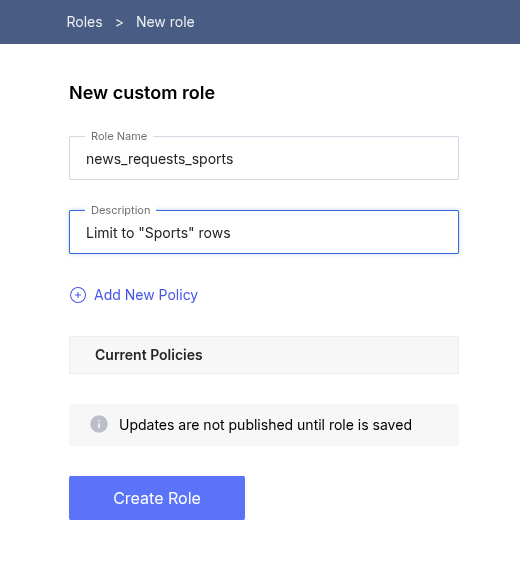The height and width of the screenshot is (566, 520).
Task: Click the empty policies area below Current Policies
Action: (x=264, y=388)
